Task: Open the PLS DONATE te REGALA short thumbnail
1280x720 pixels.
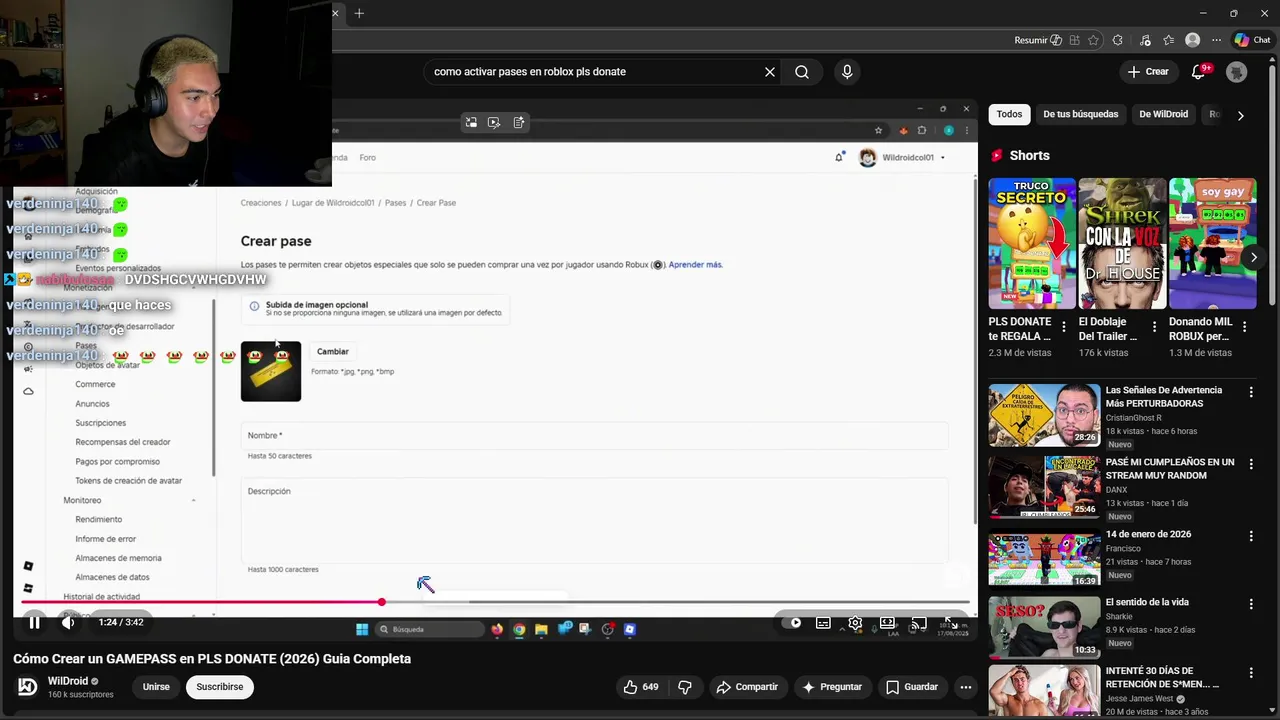Action: [1032, 244]
